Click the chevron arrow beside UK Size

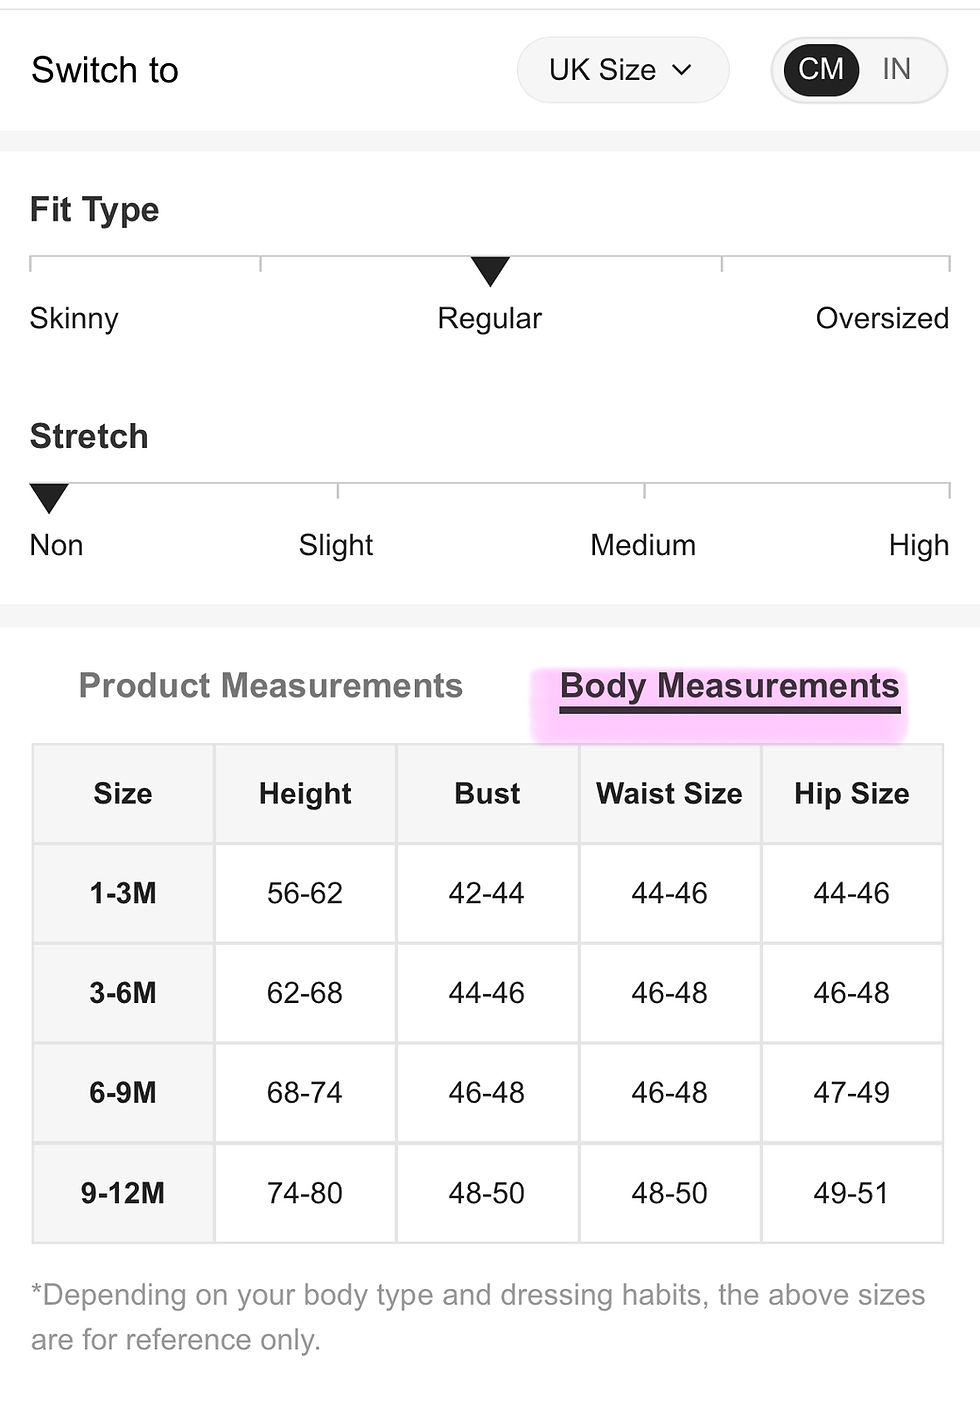coord(682,70)
